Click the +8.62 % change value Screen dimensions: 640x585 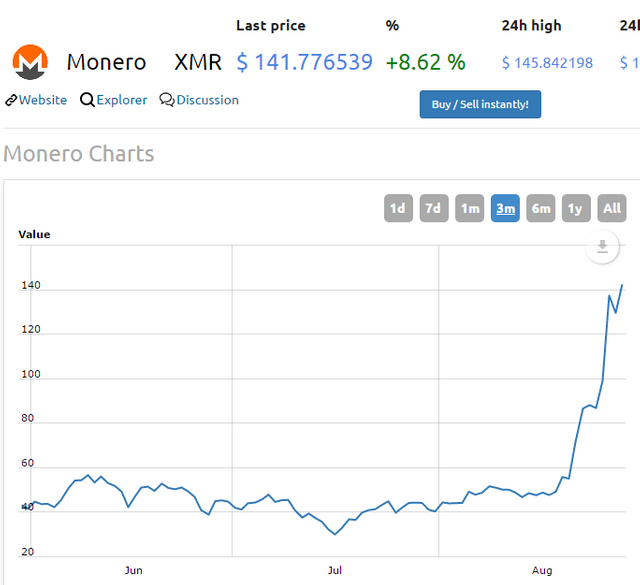425,62
